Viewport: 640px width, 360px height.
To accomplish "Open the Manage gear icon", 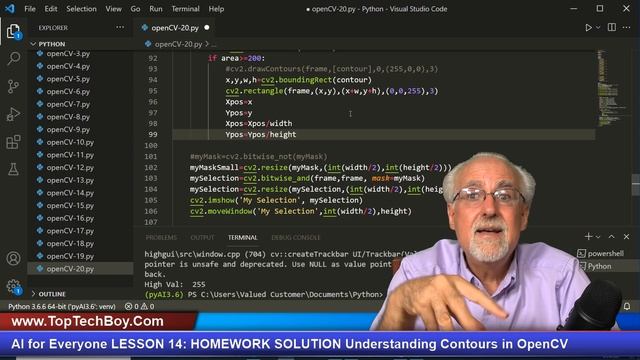I will click(13, 286).
